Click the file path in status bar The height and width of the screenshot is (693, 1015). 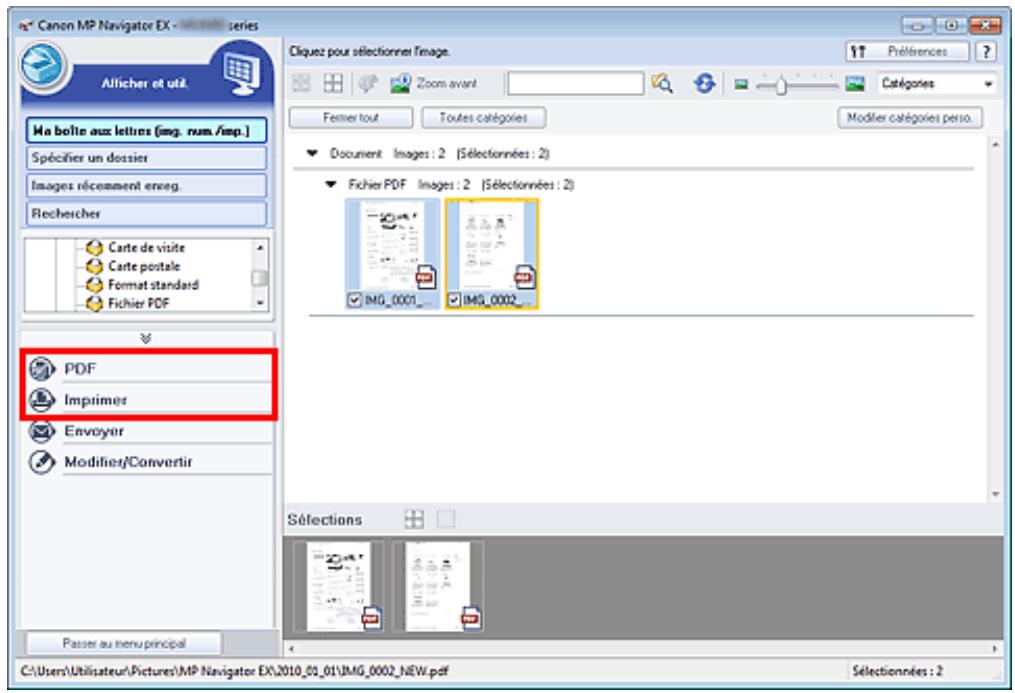[234, 671]
